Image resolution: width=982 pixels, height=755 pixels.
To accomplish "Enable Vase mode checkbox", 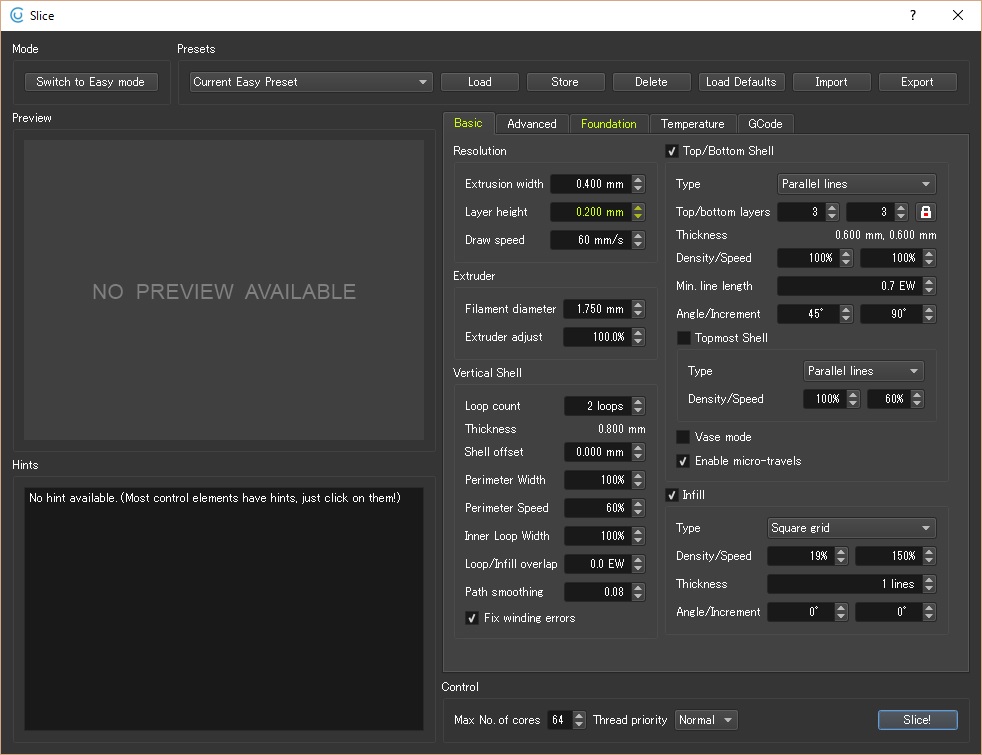I will click(x=684, y=437).
